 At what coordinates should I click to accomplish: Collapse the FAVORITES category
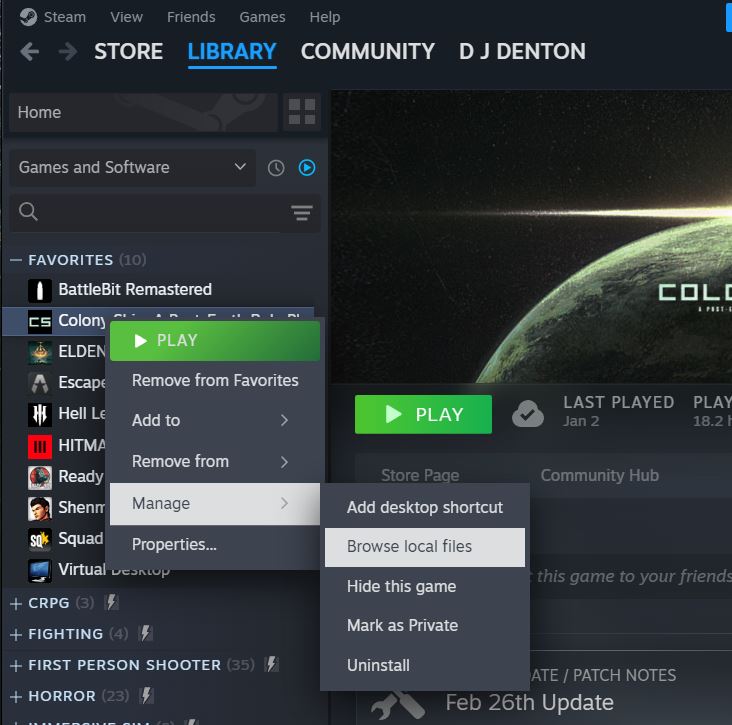pyautogui.click(x=16, y=260)
